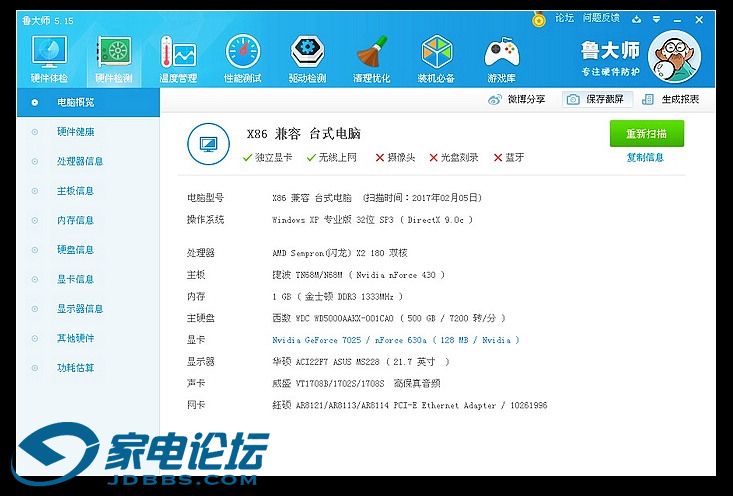Select 功耗估算 power estimate in sidebar
The width and height of the screenshot is (733, 496).
pyautogui.click(x=75, y=368)
